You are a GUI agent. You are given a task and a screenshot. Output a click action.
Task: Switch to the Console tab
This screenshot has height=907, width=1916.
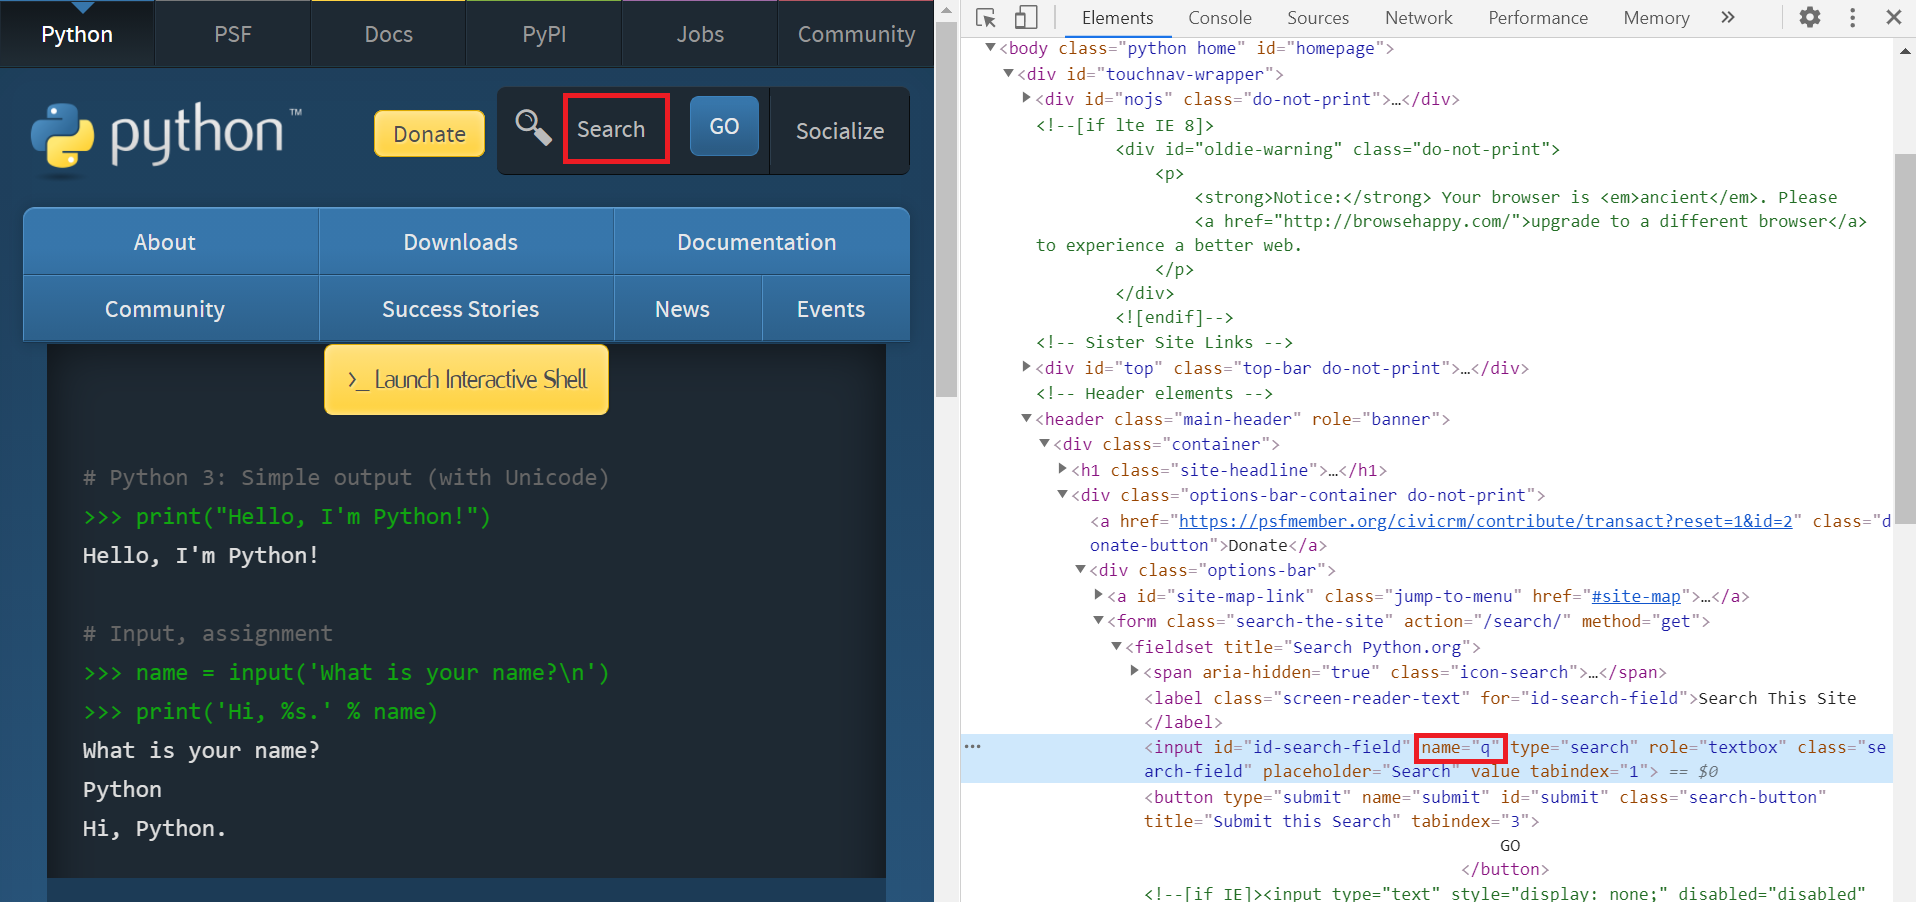(1219, 18)
